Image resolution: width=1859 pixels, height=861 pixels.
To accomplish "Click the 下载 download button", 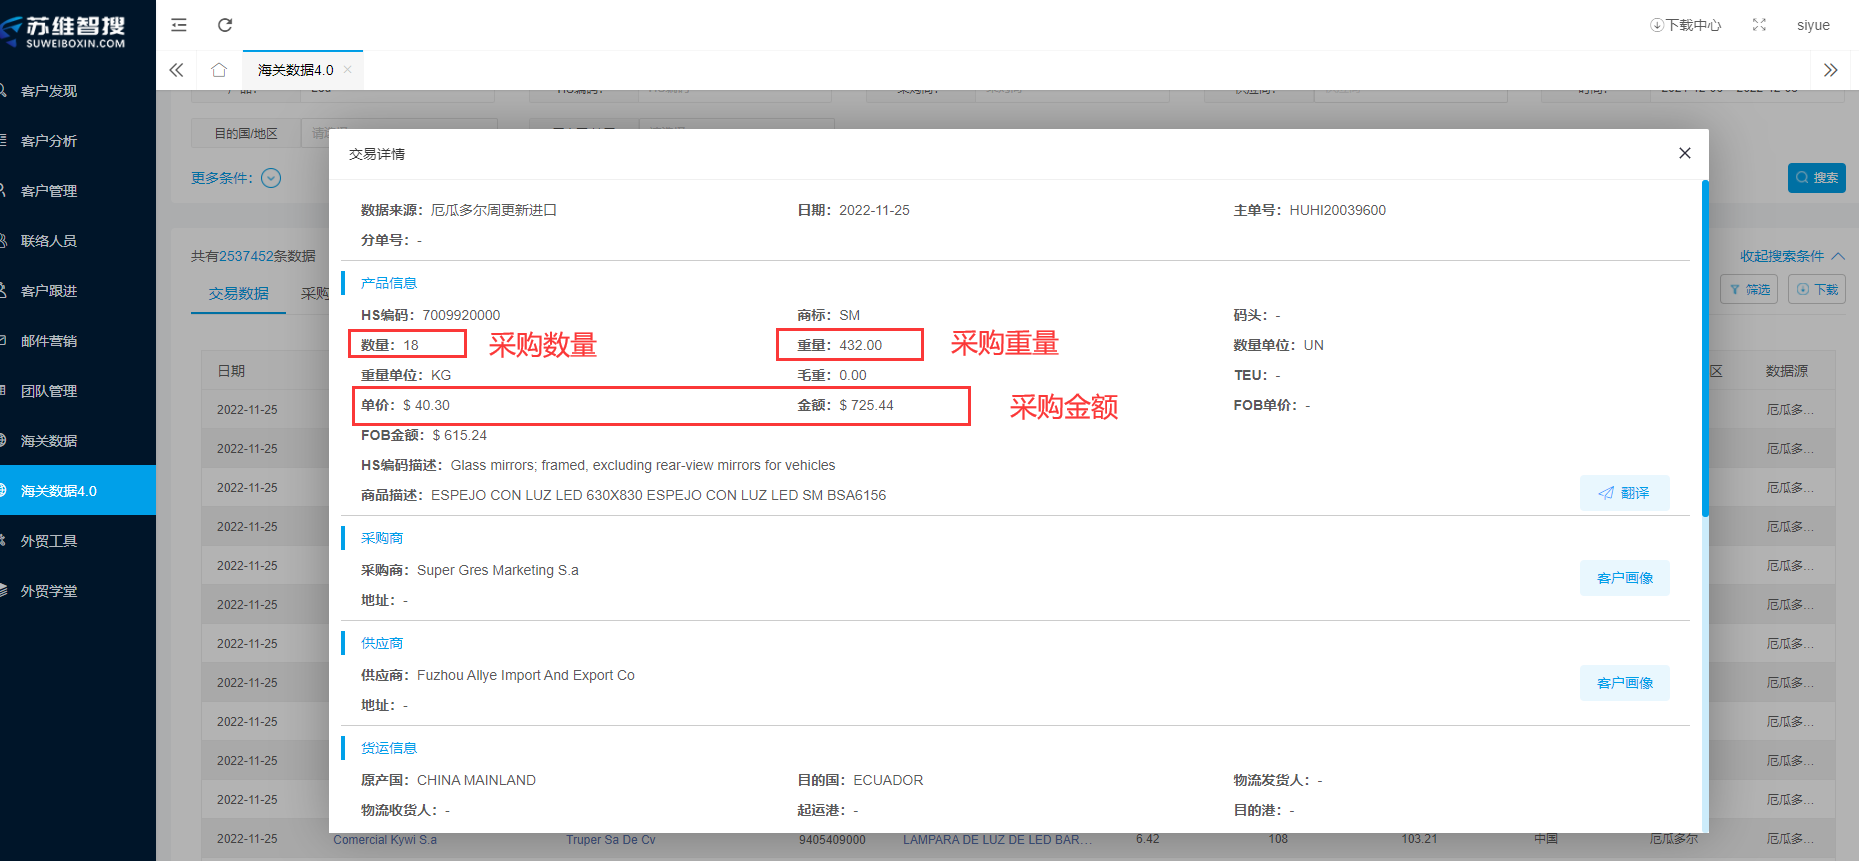I will pos(1816,290).
